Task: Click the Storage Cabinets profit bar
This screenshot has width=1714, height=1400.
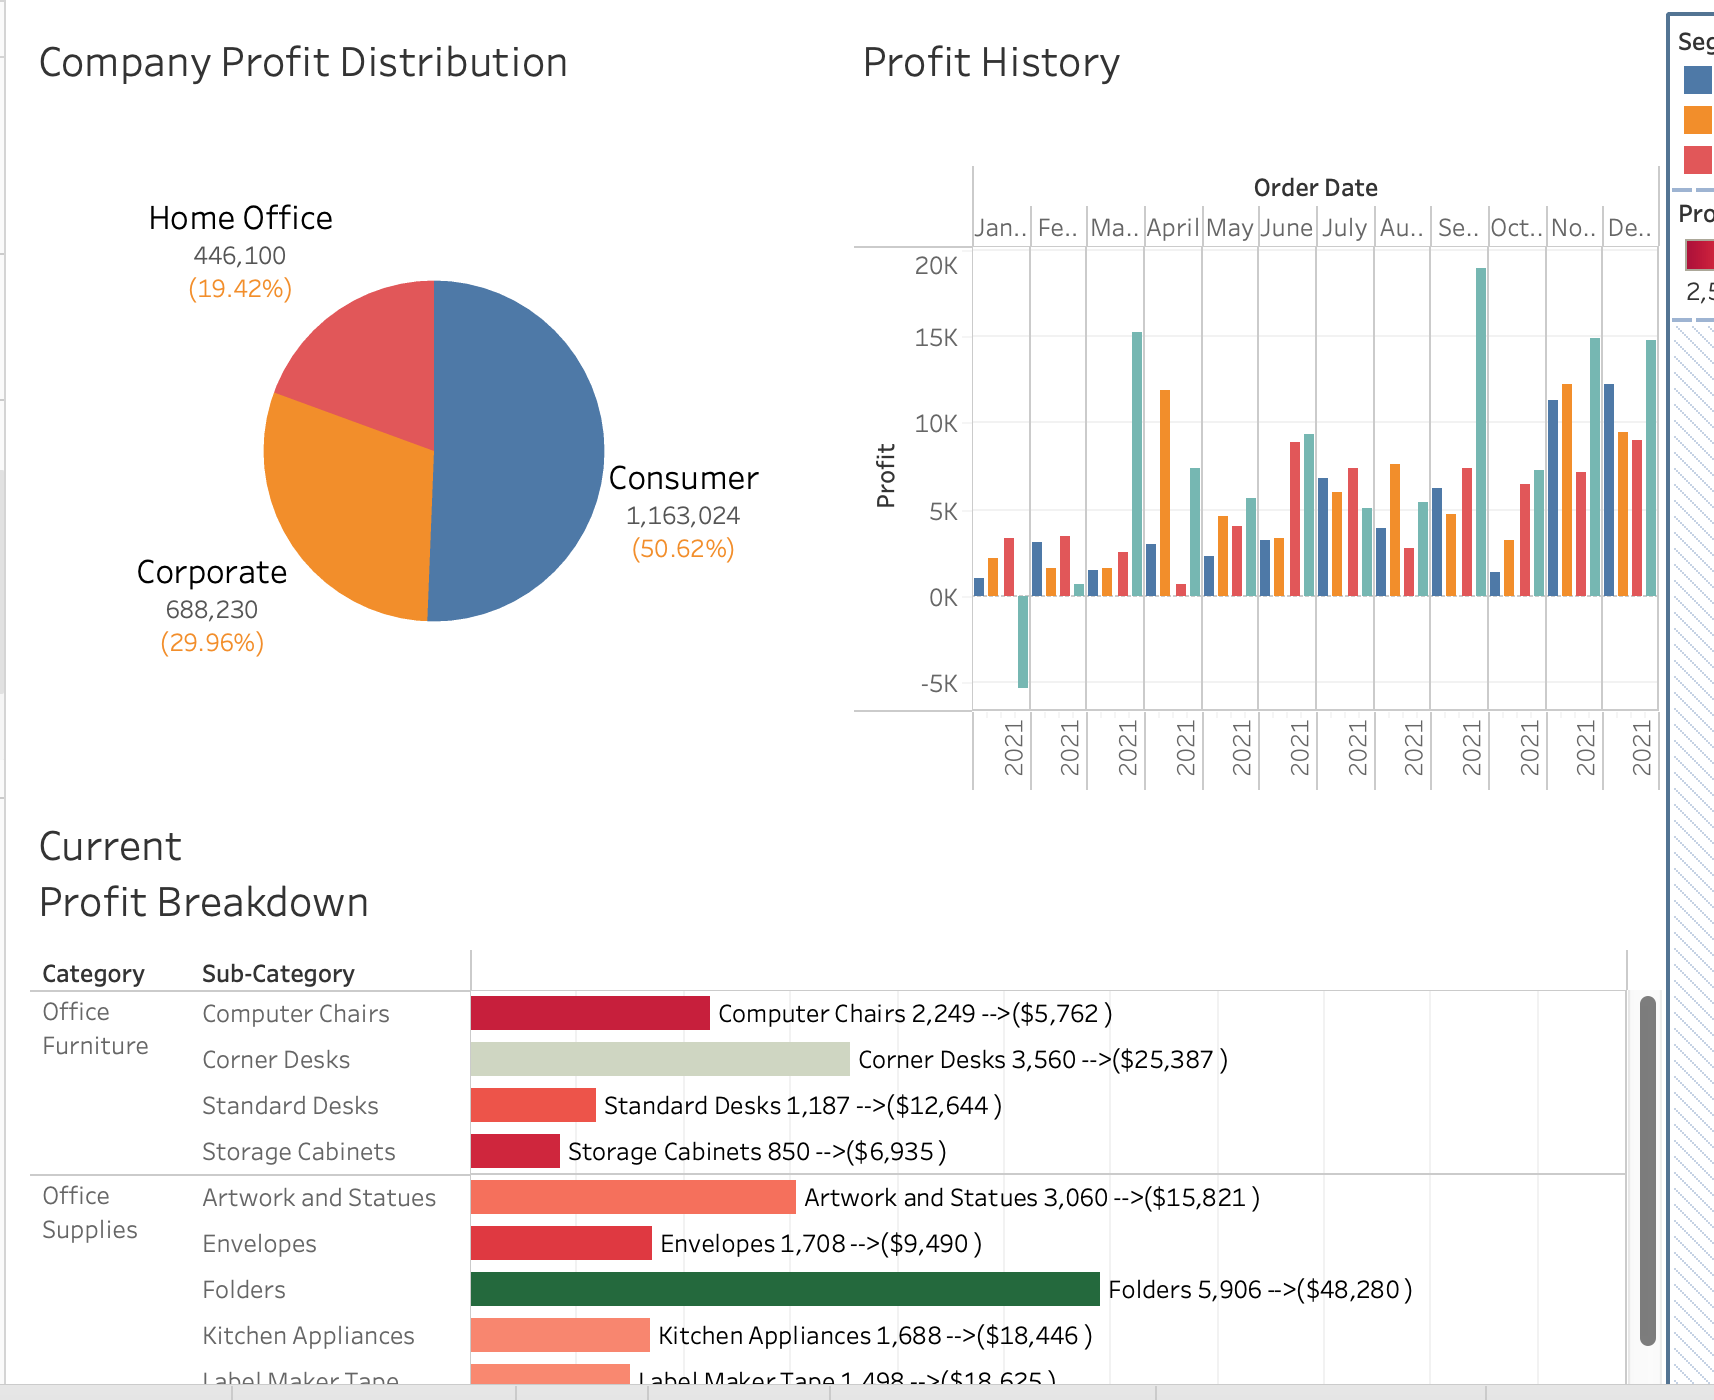Action: coord(515,1151)
